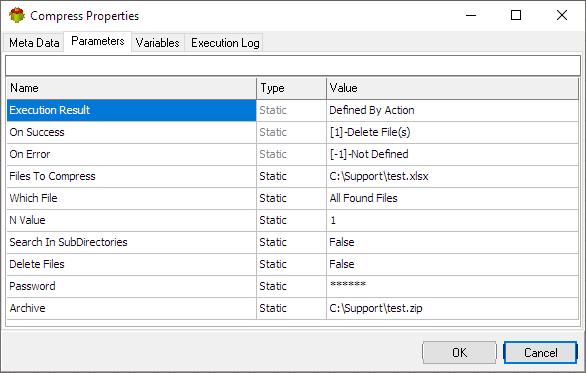This screenshot has width=586, height=373.
Task: Click the N Value cell showing 1
Action: click(x=452, y=220)
